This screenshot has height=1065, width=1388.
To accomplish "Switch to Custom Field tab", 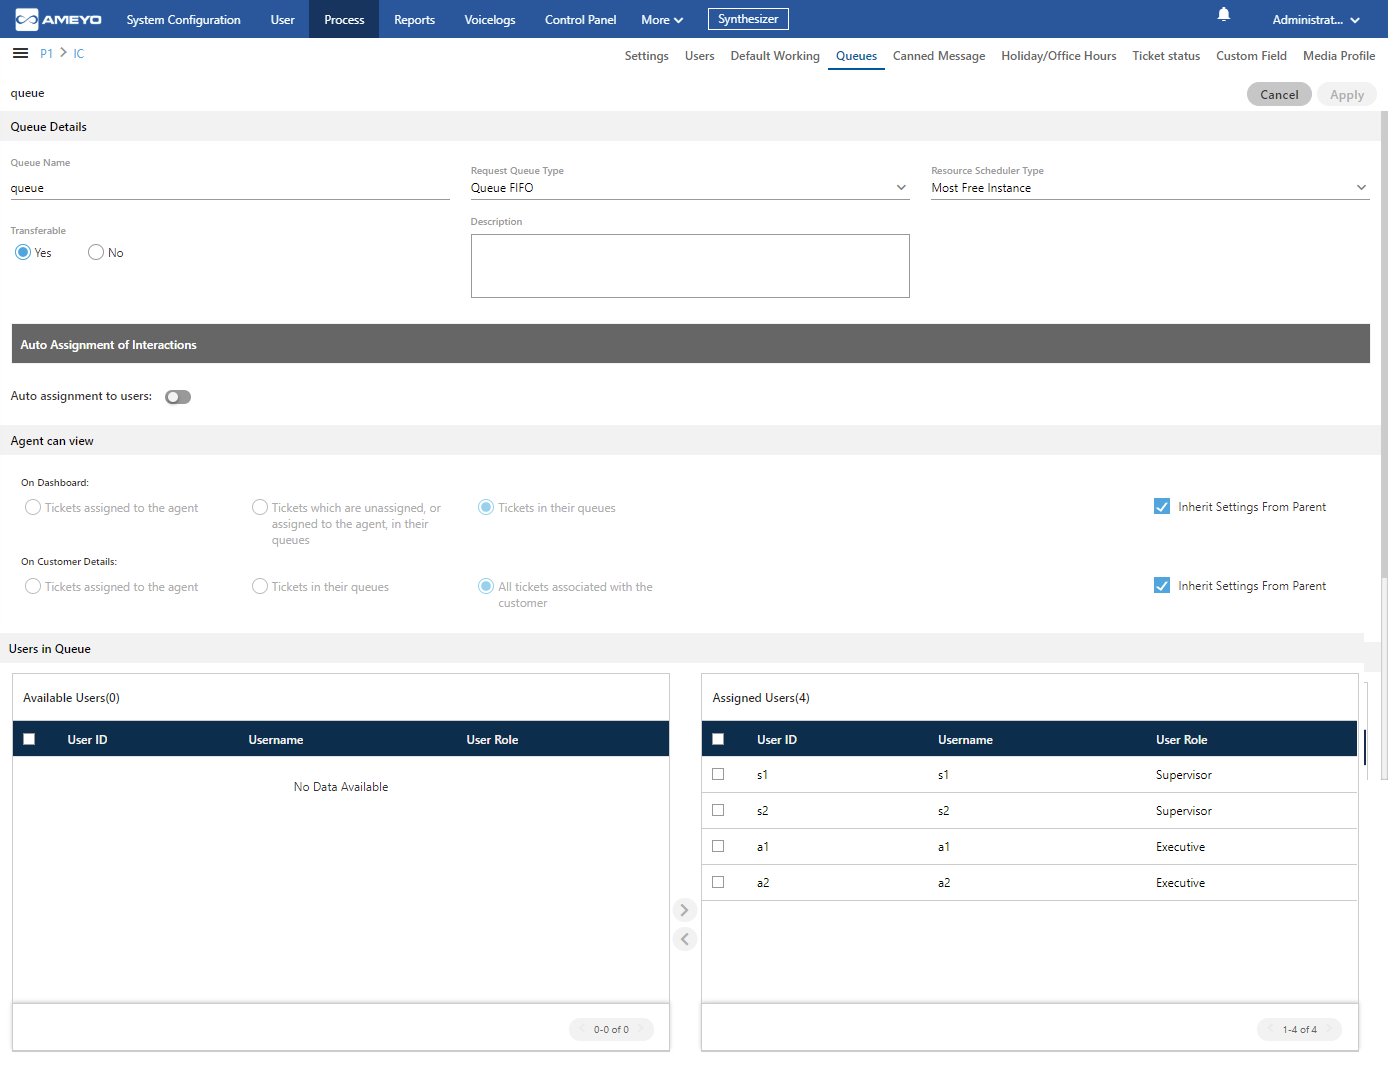I will tap(1251, 56).
